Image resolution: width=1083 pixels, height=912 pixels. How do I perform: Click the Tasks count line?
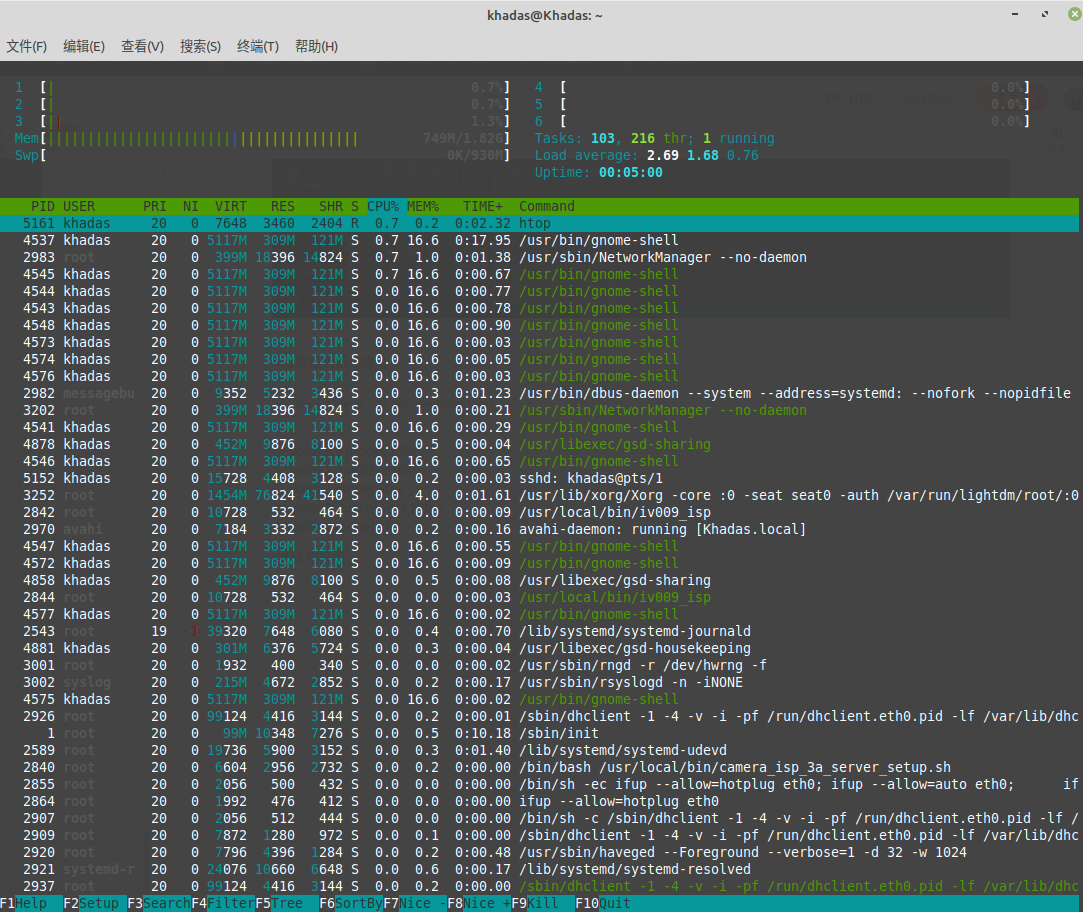pyautogui.click(x=655, y=139)
